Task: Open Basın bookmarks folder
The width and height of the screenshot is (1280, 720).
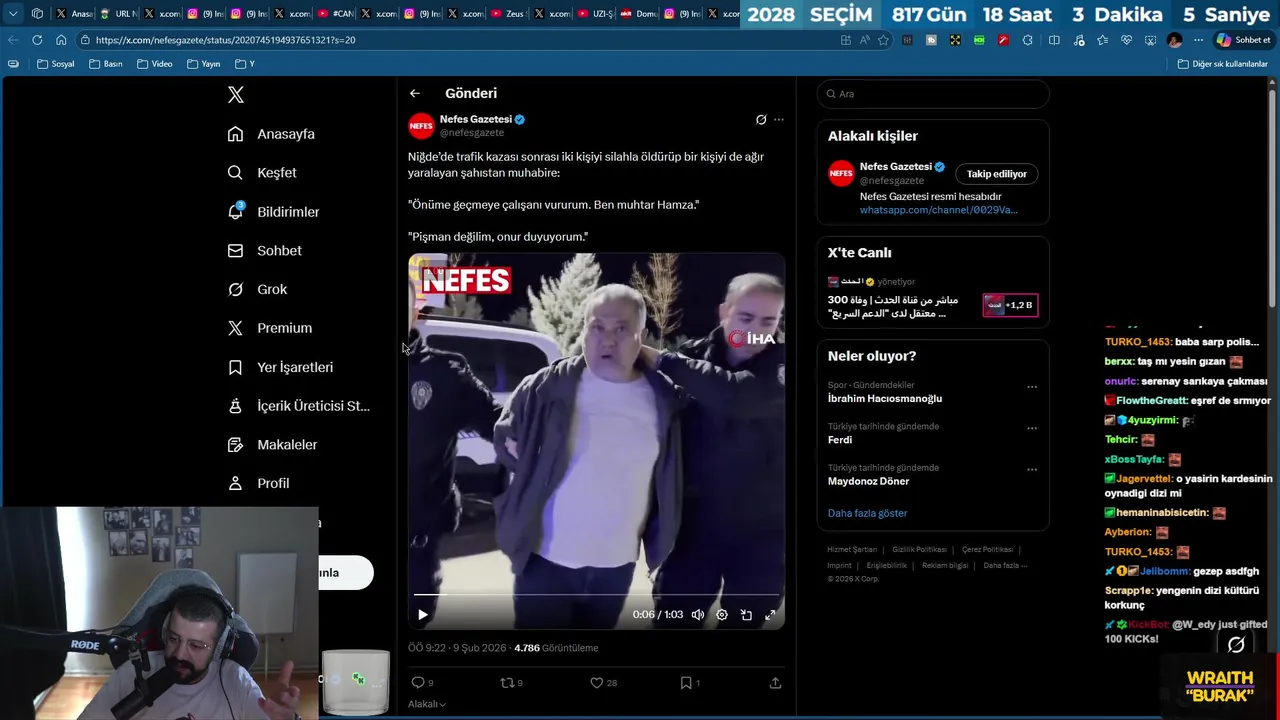Action: click(105, 64)
